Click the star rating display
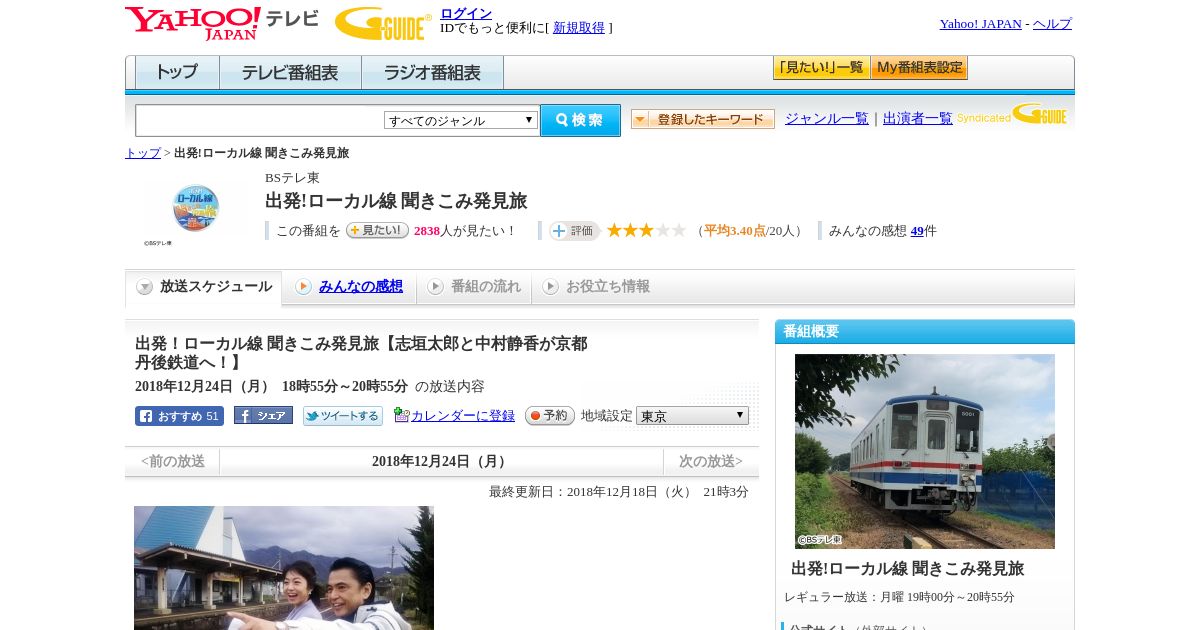1200x630 pixels. 646,230
